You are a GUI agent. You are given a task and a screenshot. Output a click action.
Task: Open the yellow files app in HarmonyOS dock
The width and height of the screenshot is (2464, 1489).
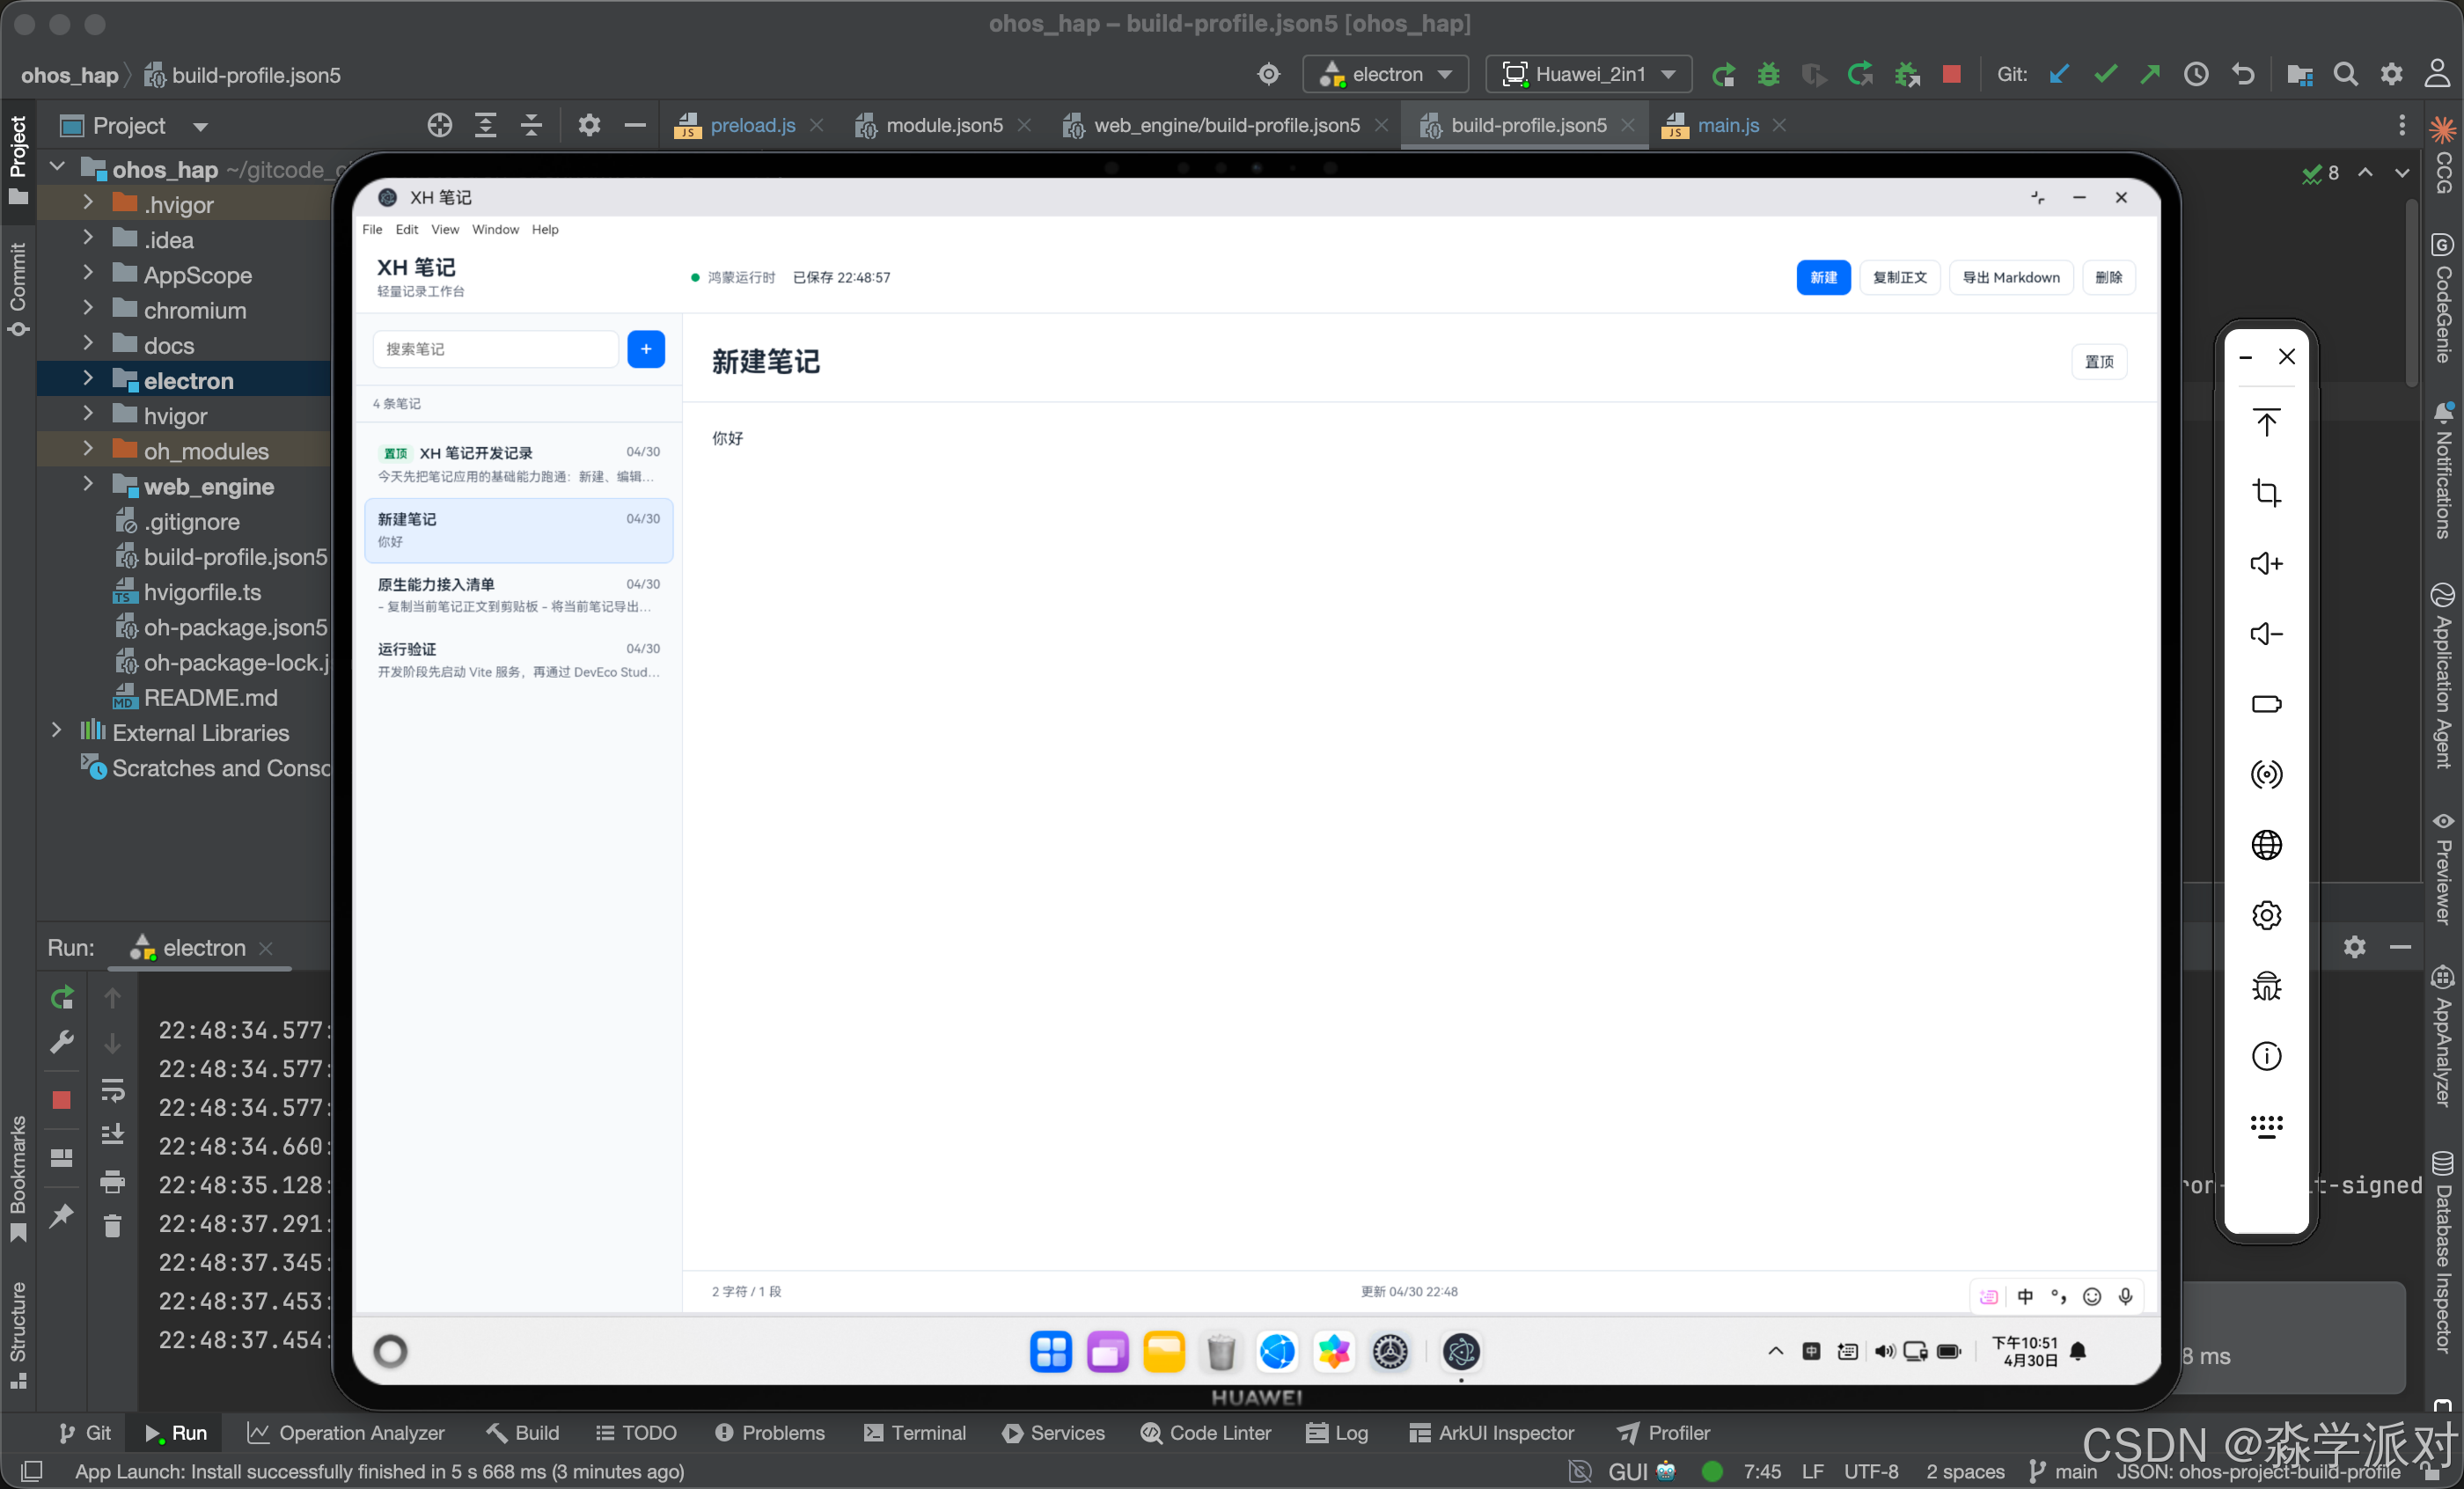(x=1164, y=1352)
